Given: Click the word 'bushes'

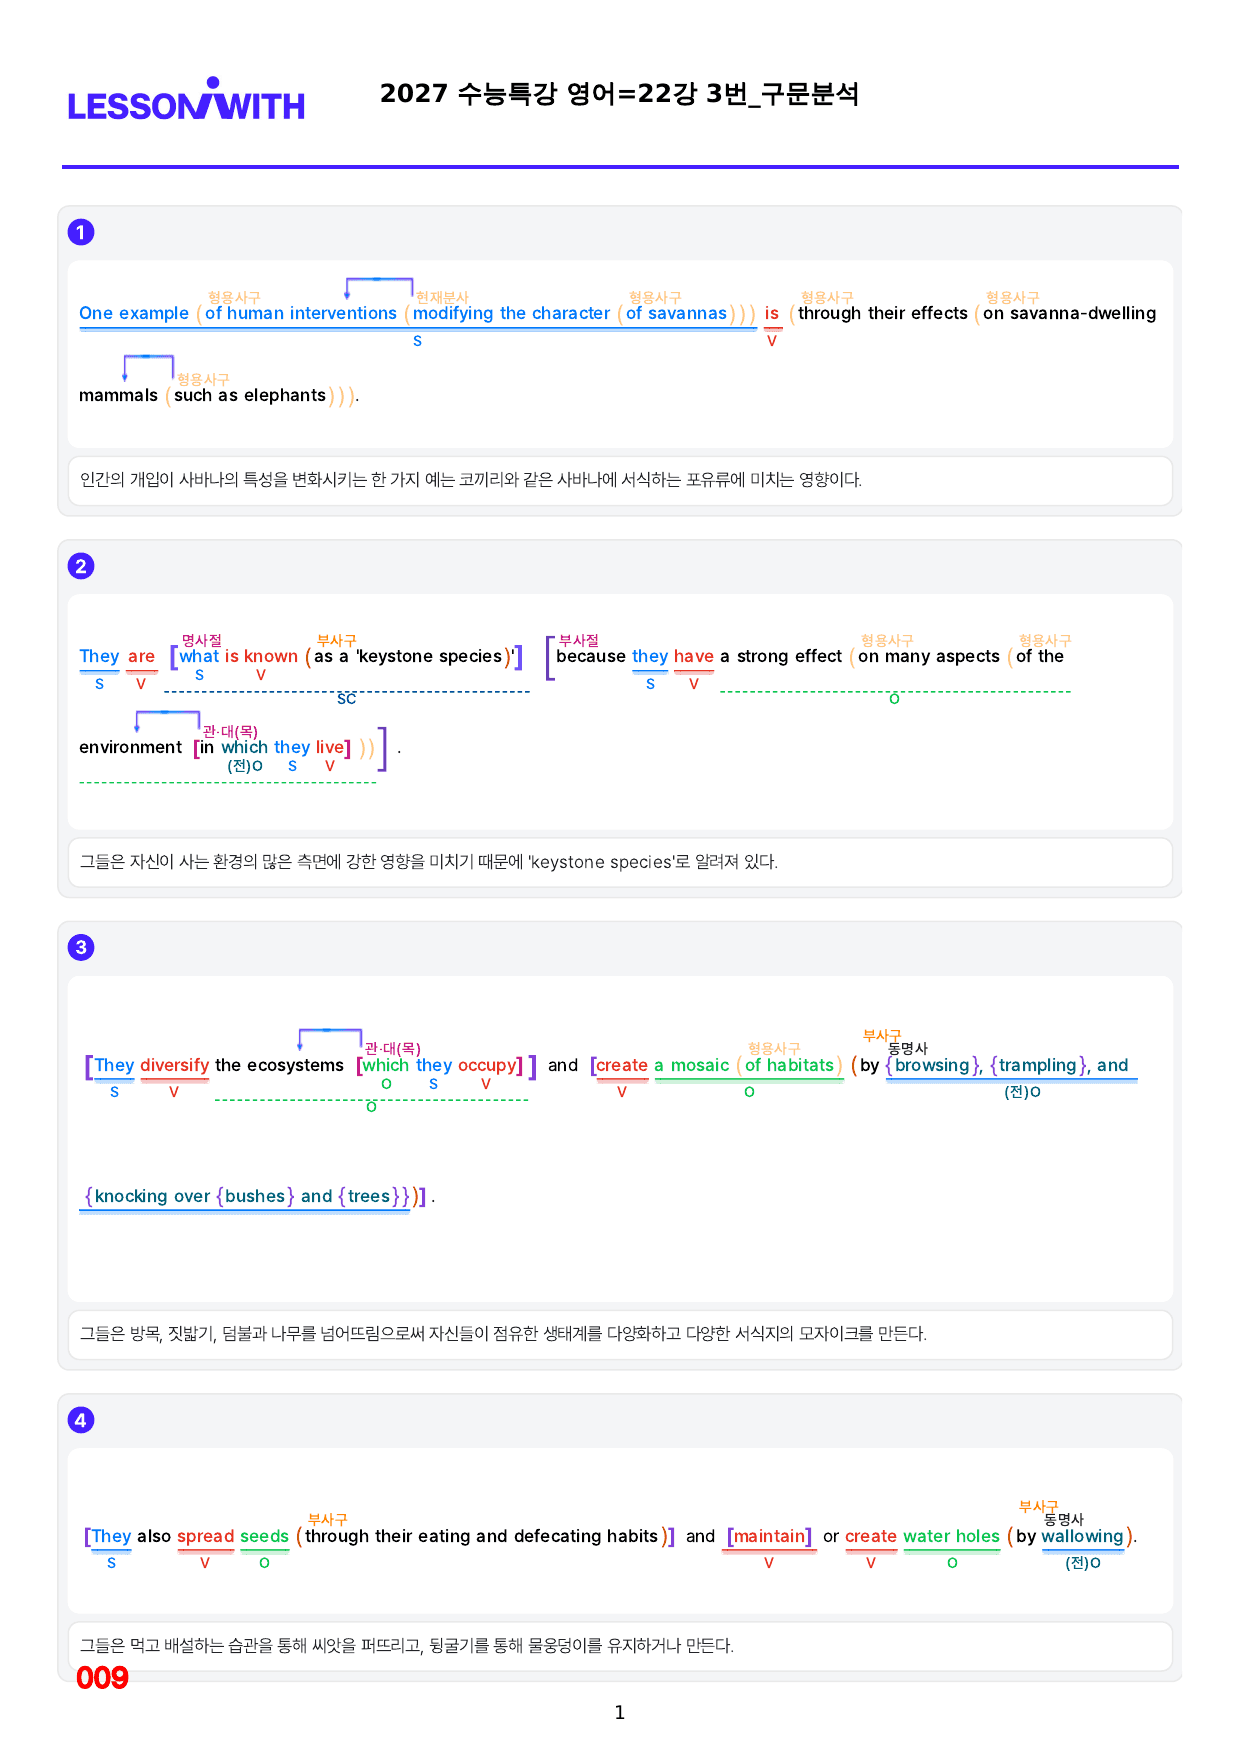Looking at the screenshot, I should click(255, 1196).
